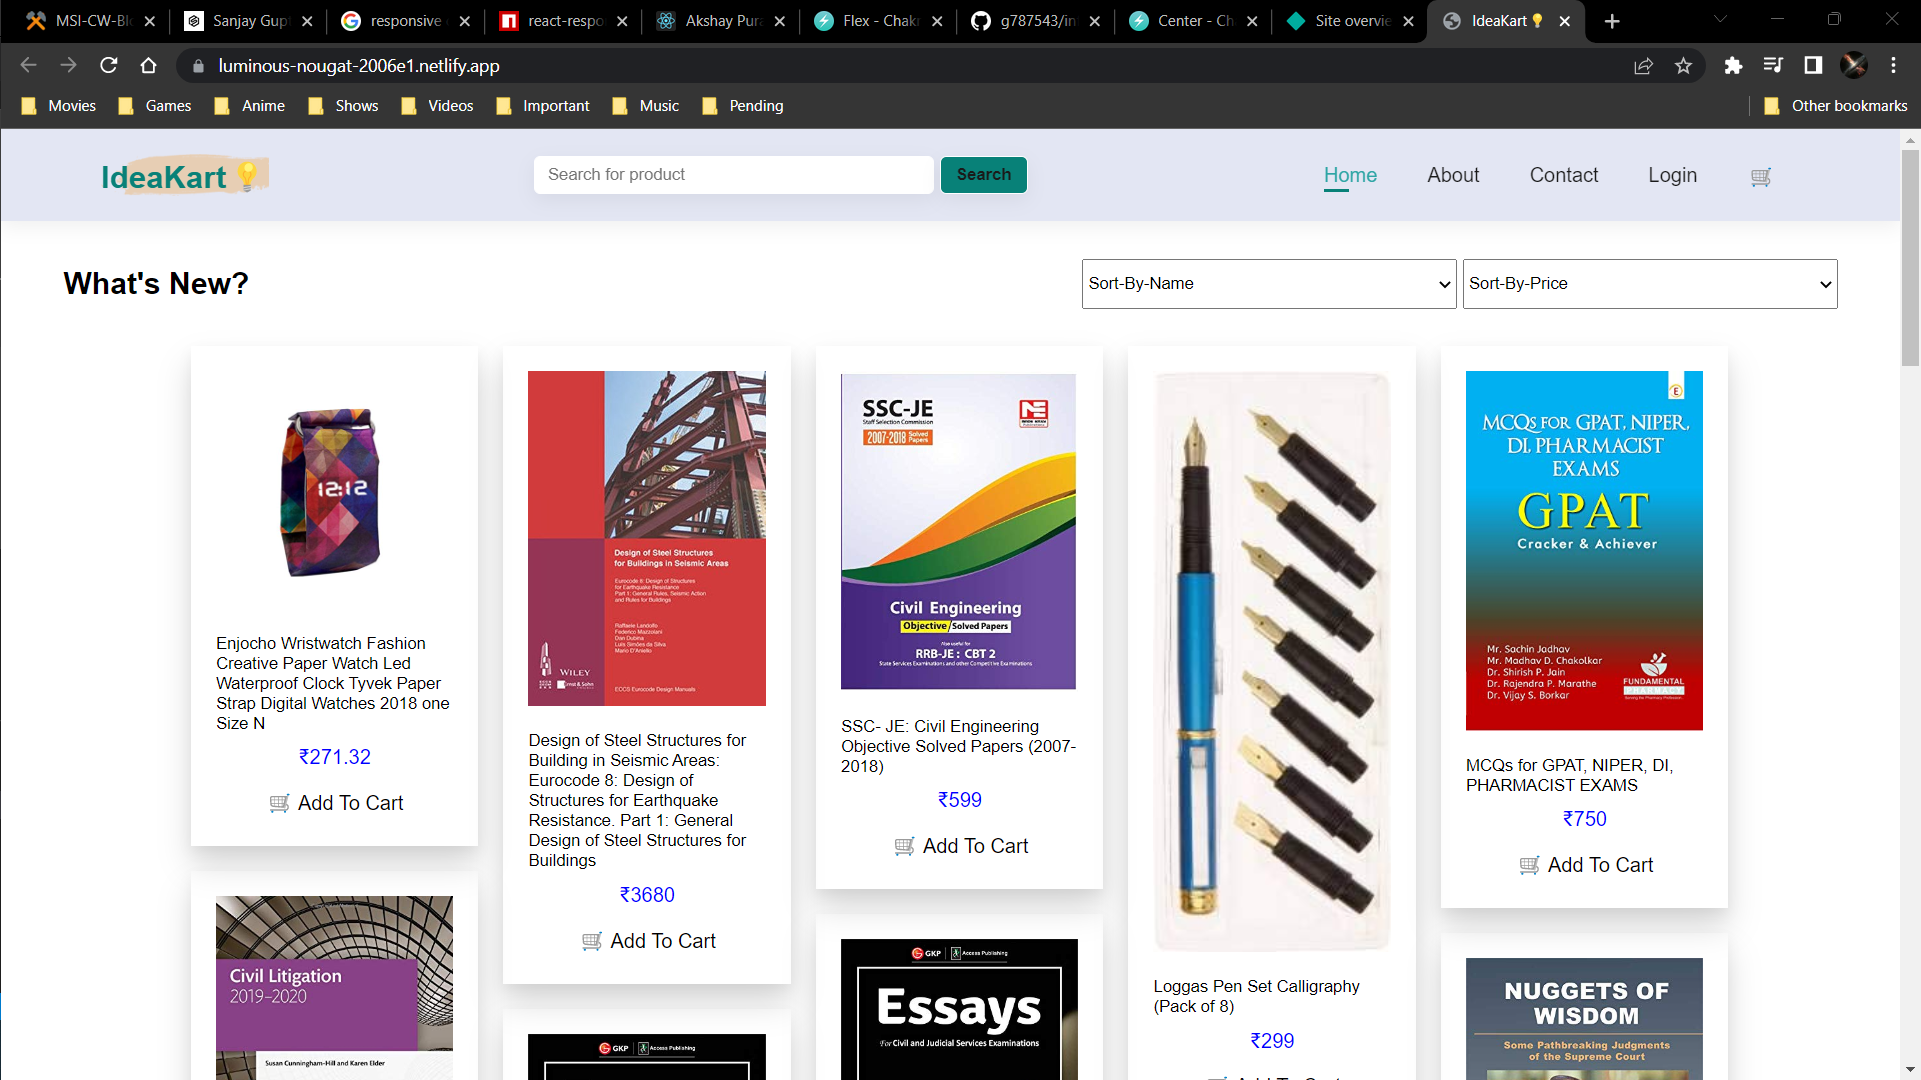Click Add To Cart for Loggas Pen Set
Viewport: 1921px width, 1080px height.
[x=1272, y=1078]
